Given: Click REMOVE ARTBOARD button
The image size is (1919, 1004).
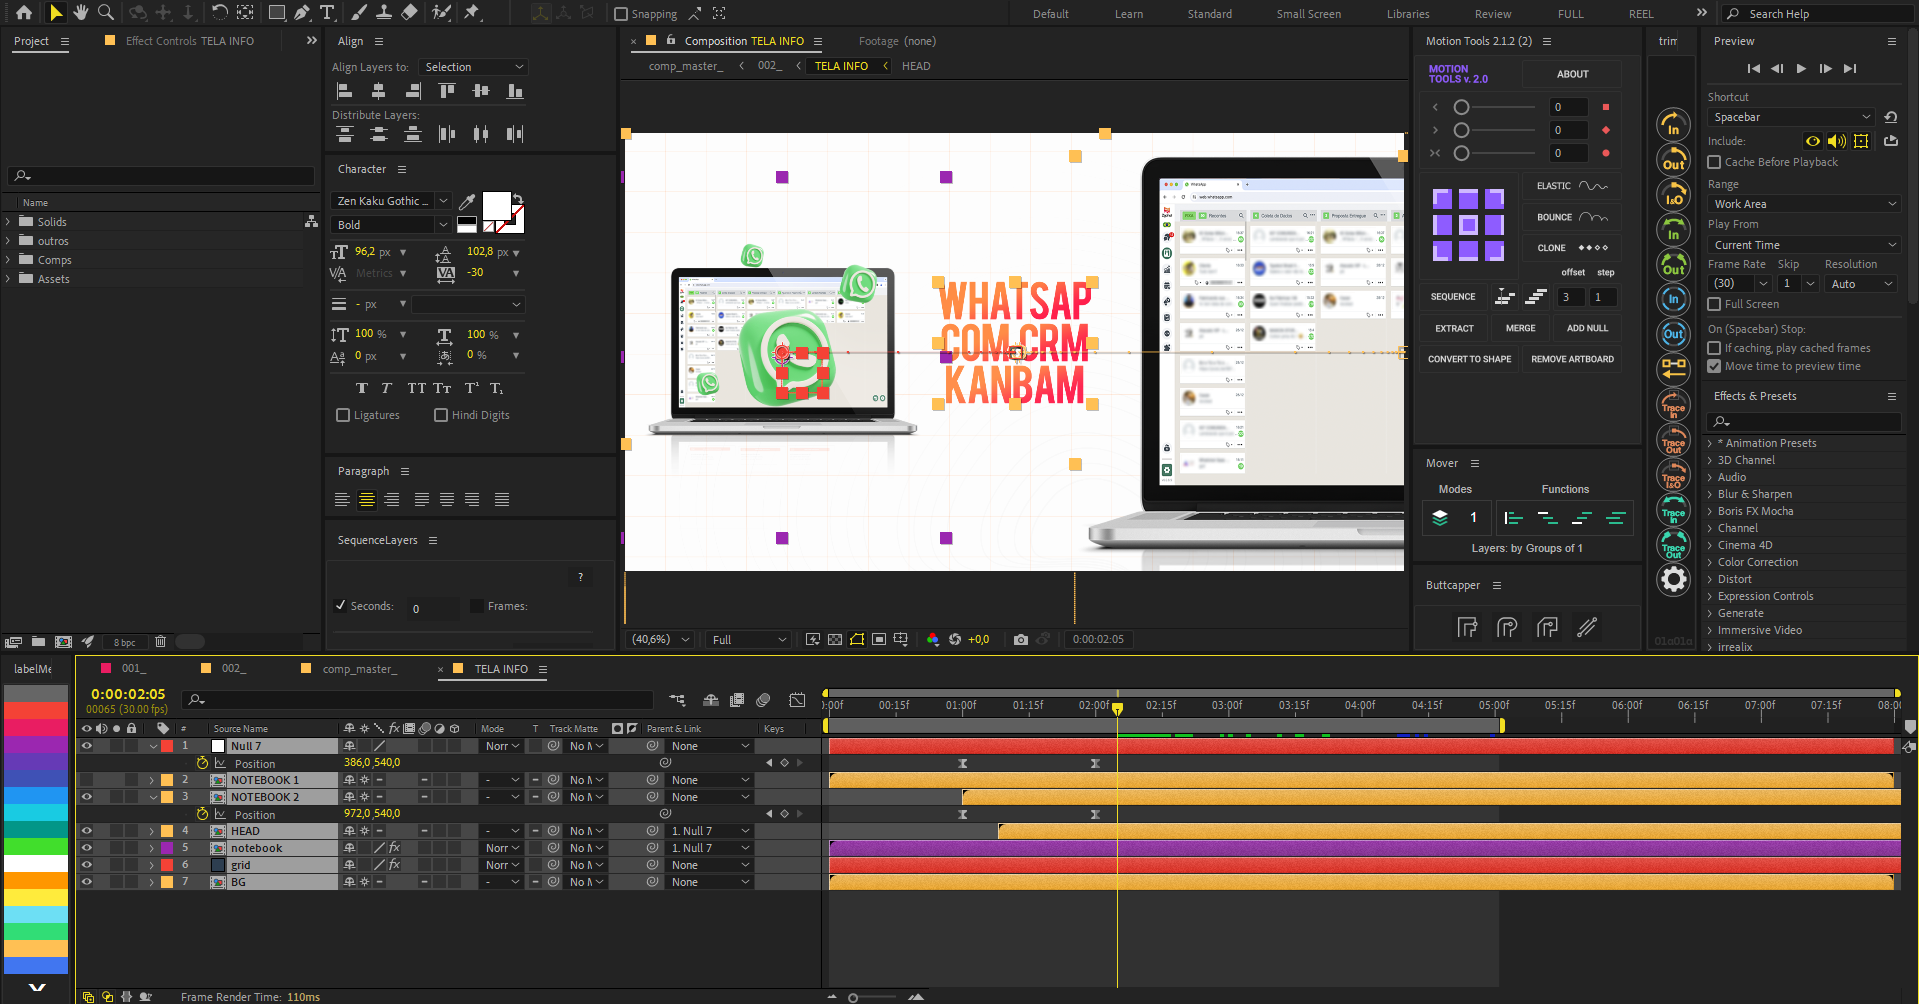Looking at the screenshot, I should 1572,359.
